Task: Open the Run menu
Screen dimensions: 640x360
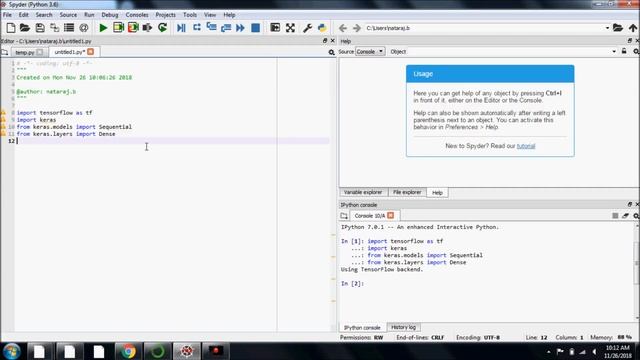Action: point(89,15)
